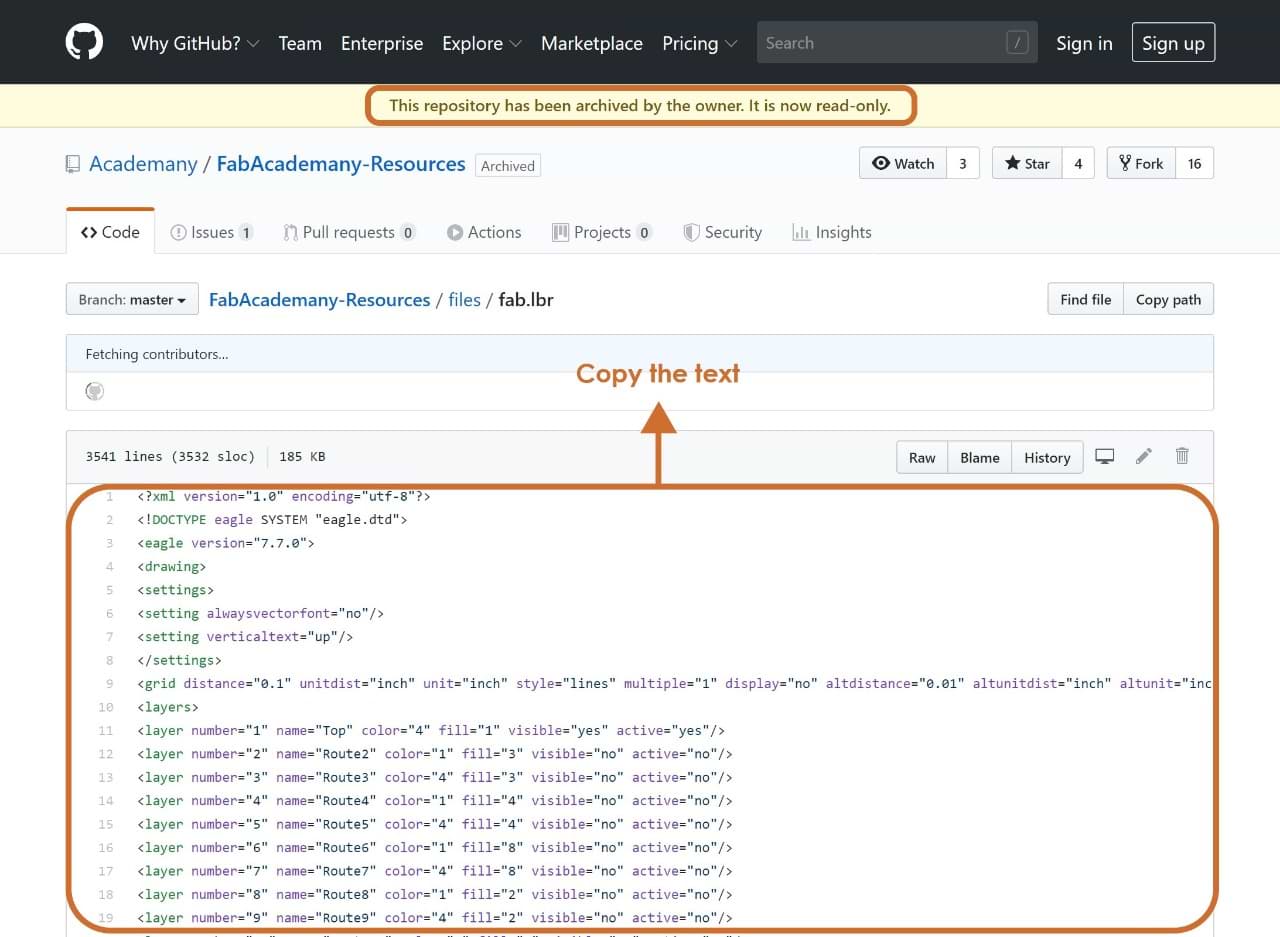The width and height of the screenshot is (1280, 937).
Task: Open the Pull requests tab
Action: coord(349,232)
